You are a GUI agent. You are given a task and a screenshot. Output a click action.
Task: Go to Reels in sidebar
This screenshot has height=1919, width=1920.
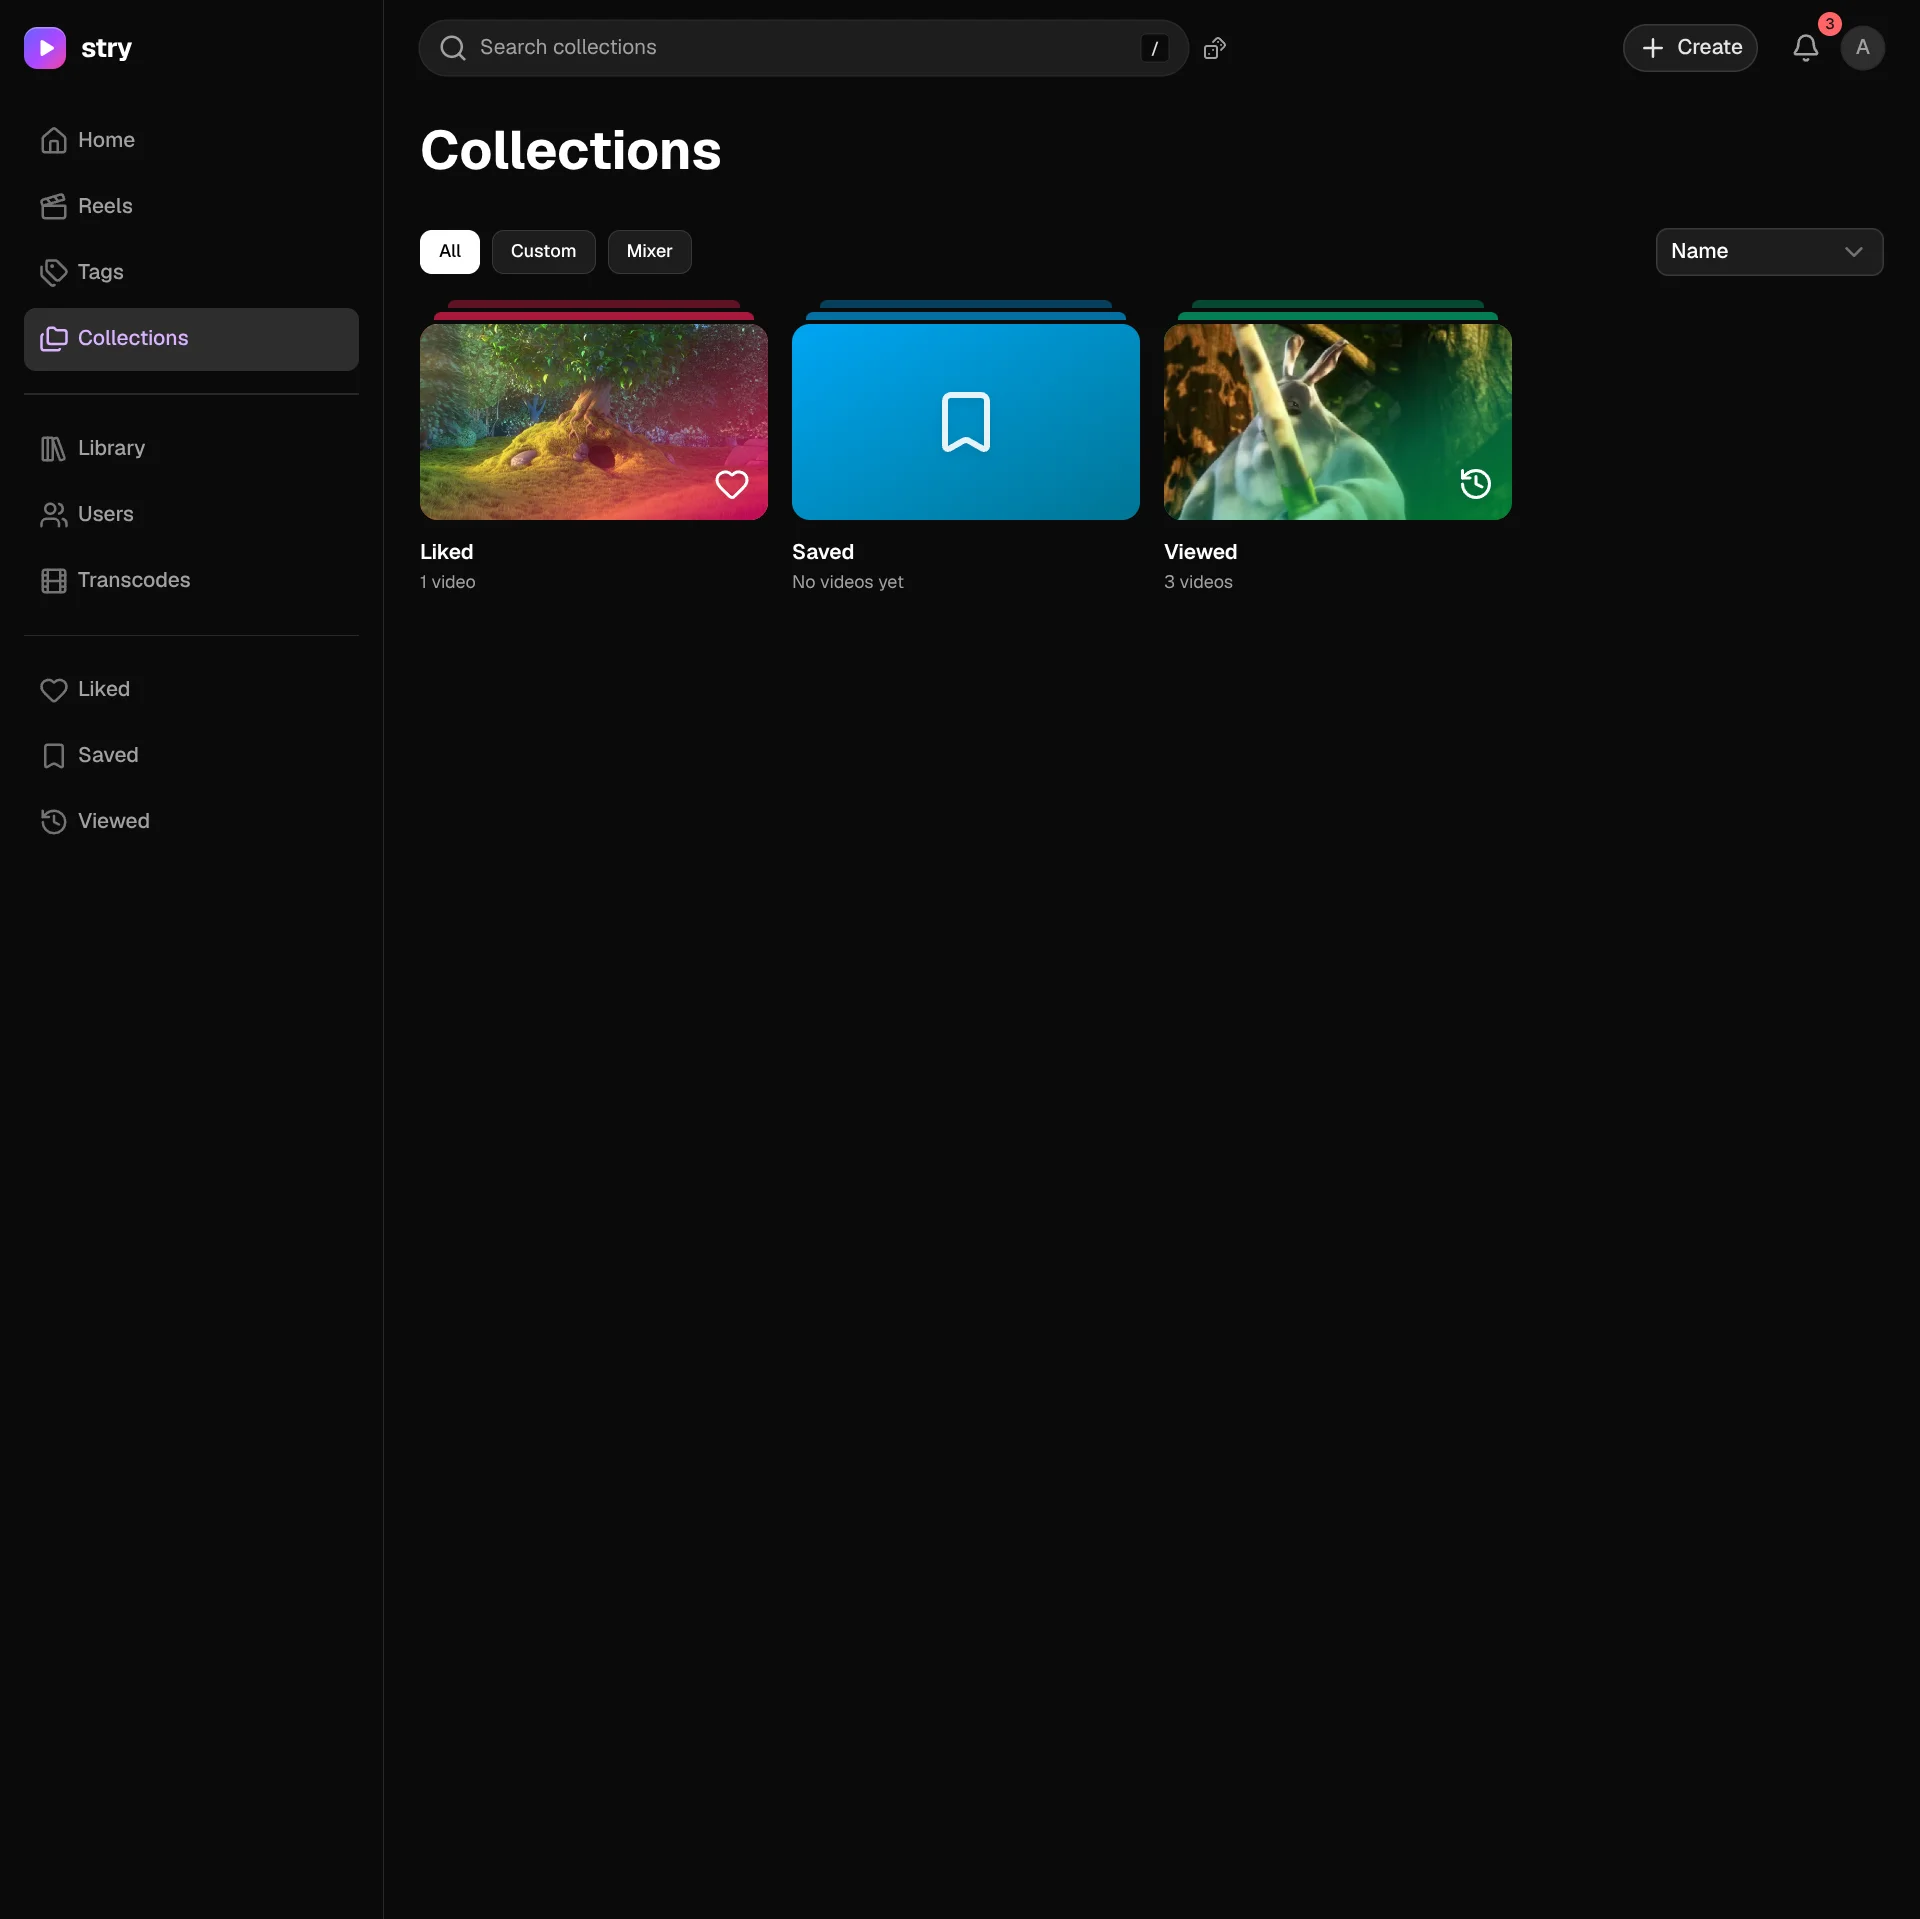pos(191,206)
